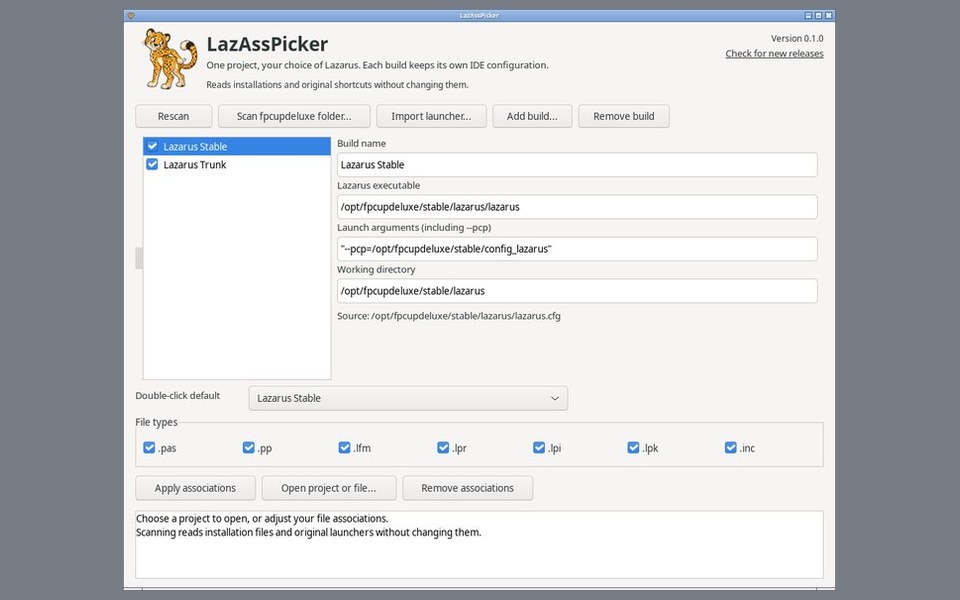This screenshot has height=600, width=960.
Task: Minimize the LazAssPicker window
Action: [808, 15]
